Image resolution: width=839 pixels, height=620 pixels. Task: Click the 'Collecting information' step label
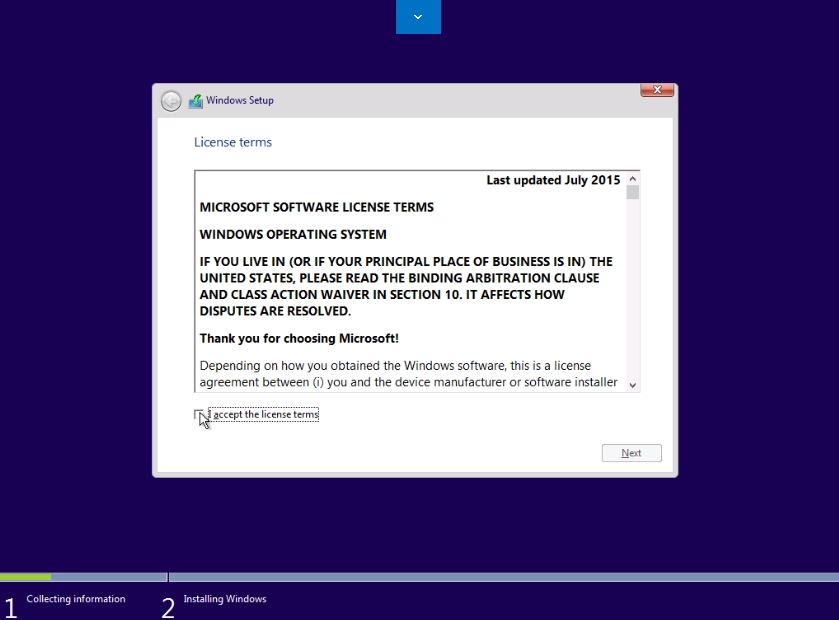[76, 599]
